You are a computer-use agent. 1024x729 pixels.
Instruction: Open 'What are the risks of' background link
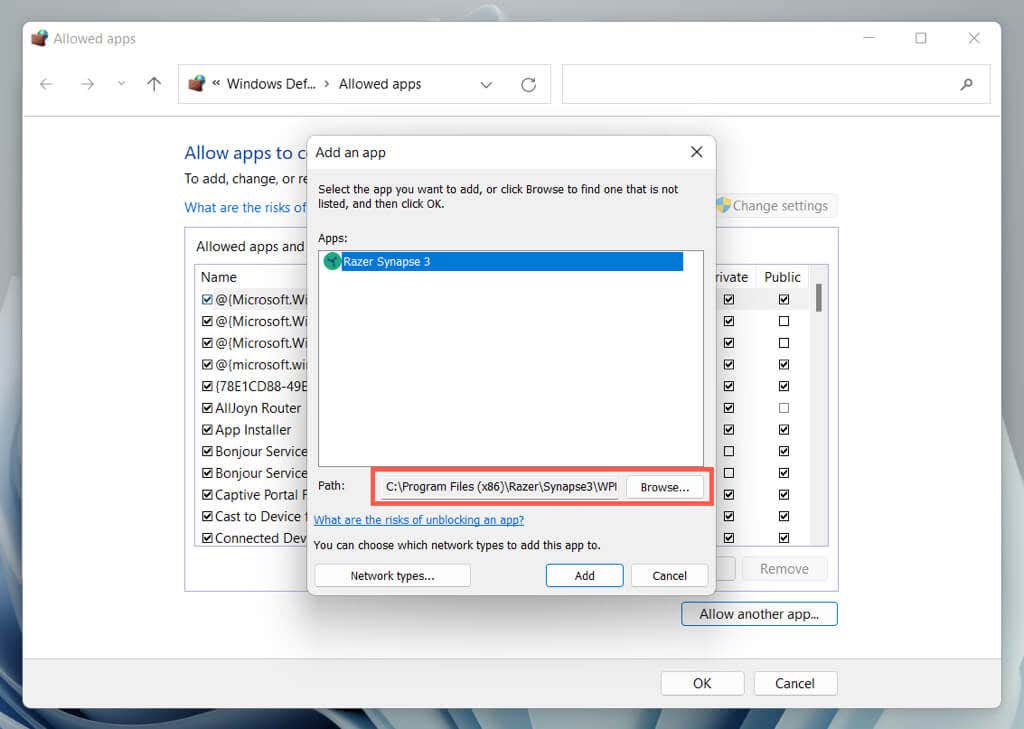pyautogui.click(x=246, y=208)
